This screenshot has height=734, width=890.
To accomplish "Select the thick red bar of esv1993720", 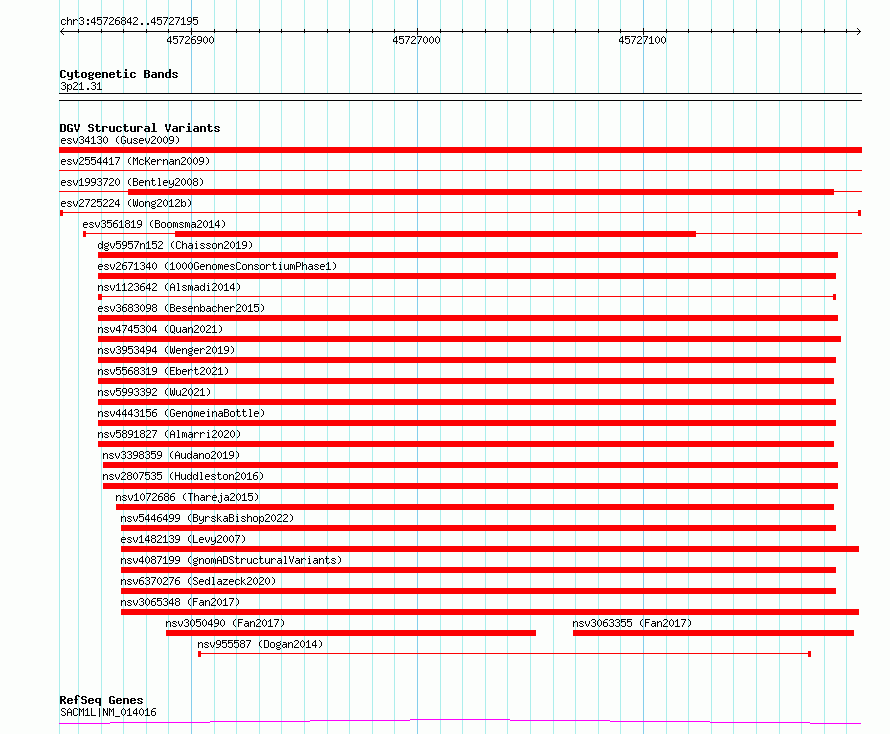I will 481,192.
